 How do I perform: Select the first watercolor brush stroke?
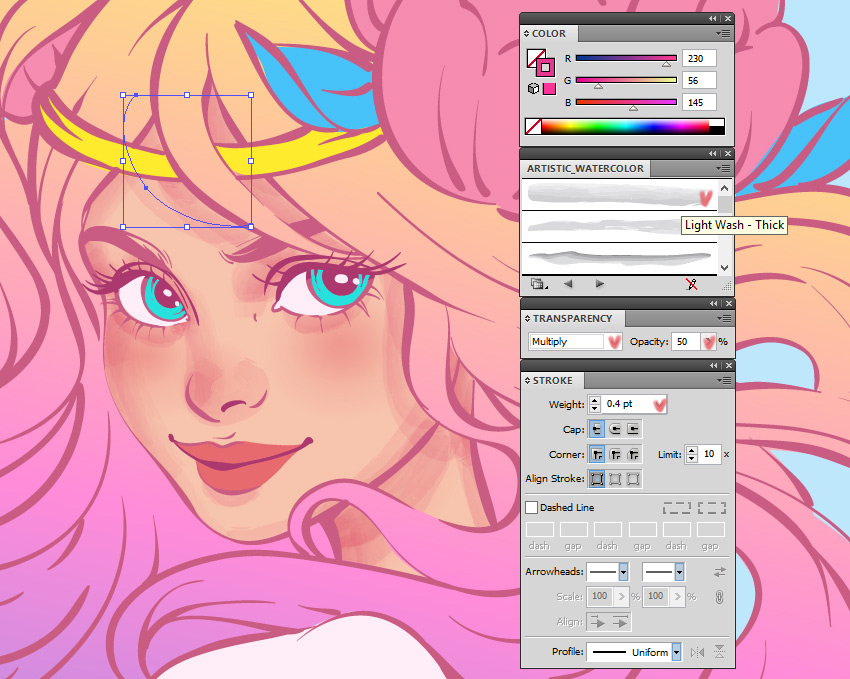click(619, 195)
